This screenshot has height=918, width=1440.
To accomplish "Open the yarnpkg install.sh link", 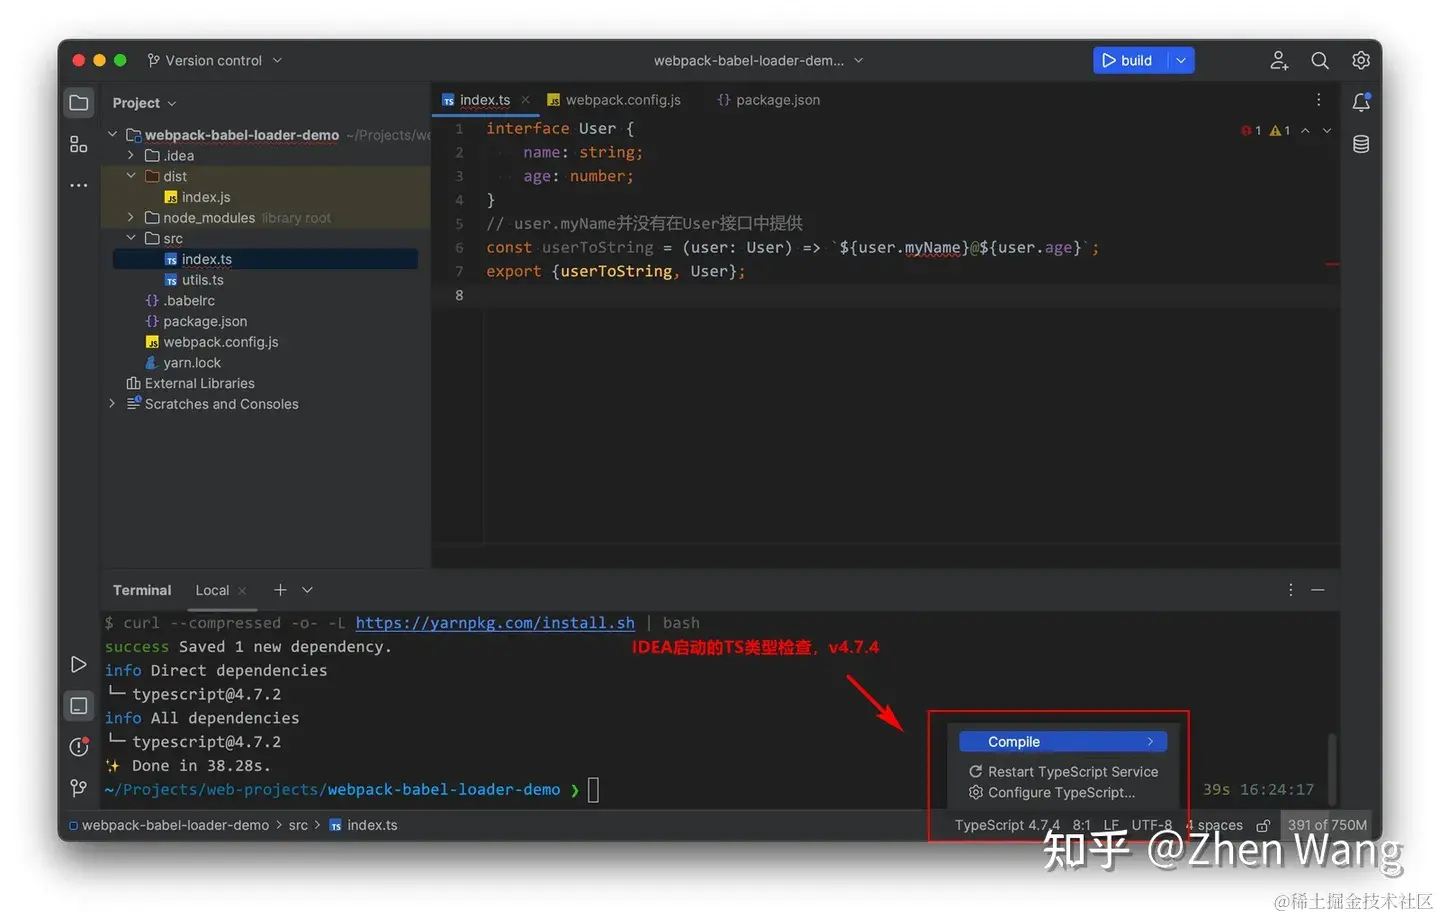I will pyautogui.click(x=495, y=623).
